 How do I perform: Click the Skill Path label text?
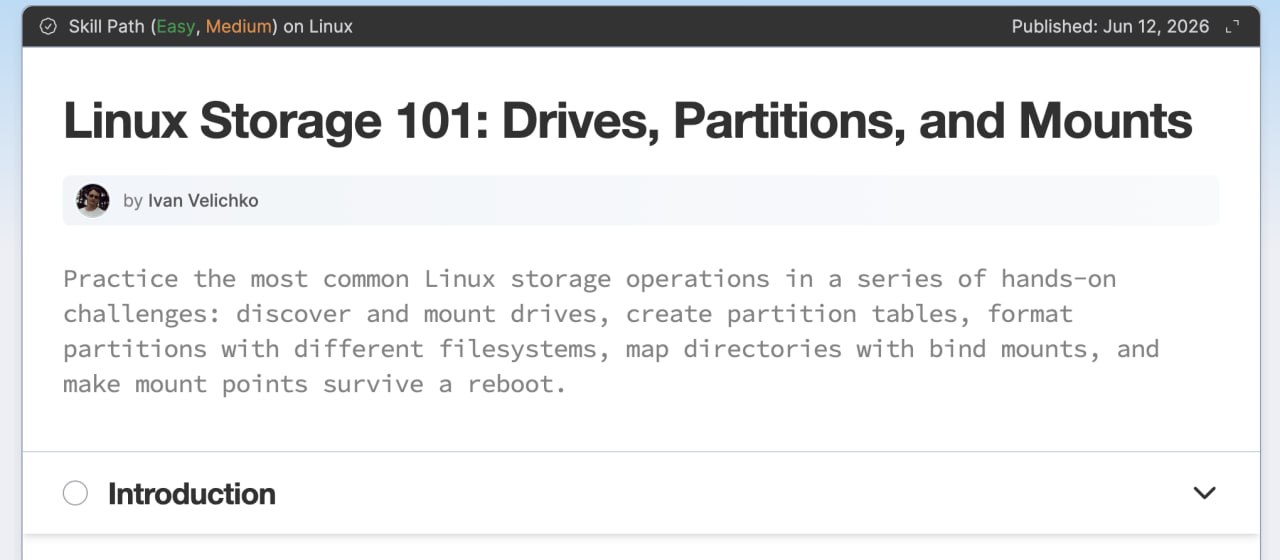[x=107, y=27]
